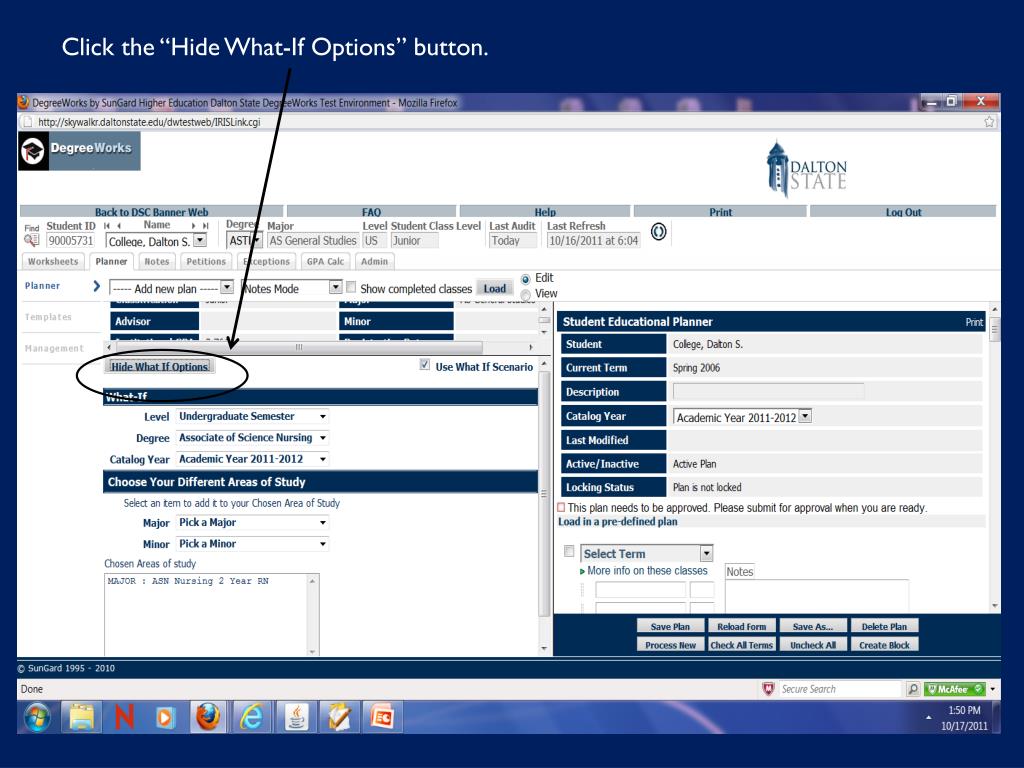Screen dimensions: 1024x768
Task: Check the plan needs approval checkbox
Action: [x=561, y=507]
